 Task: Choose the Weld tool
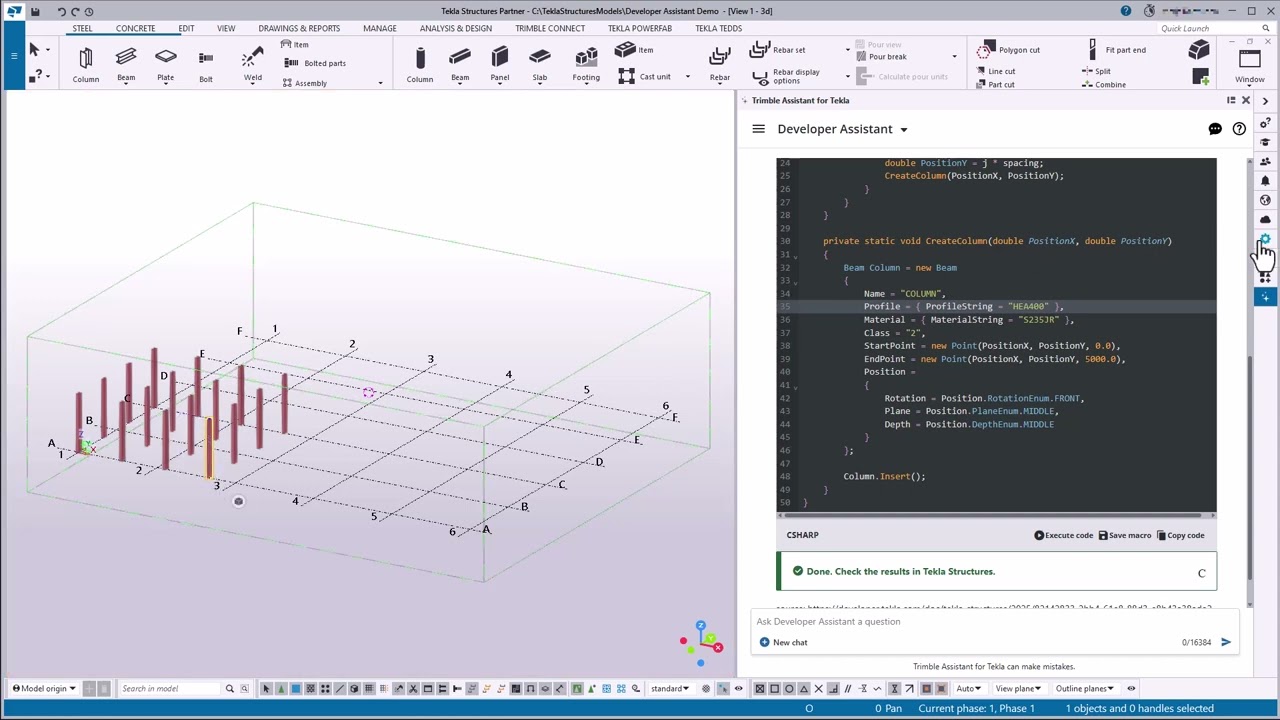[x=252, y=64]
